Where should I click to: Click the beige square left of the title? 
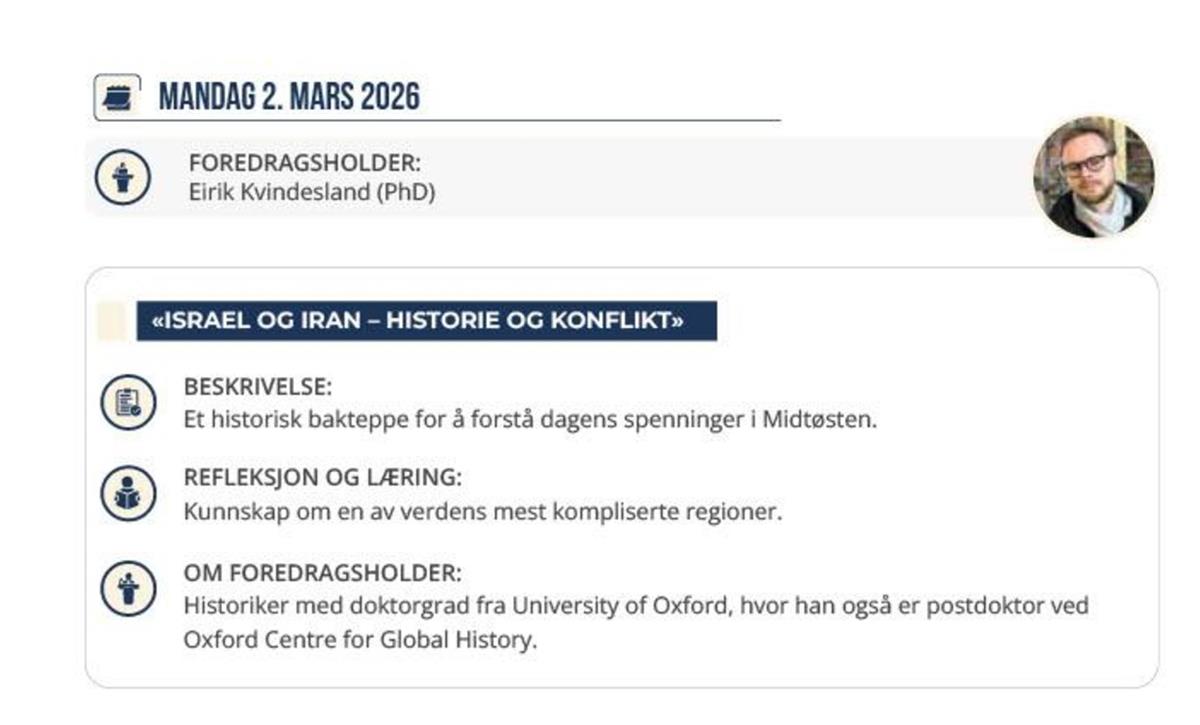click(111, 322)
